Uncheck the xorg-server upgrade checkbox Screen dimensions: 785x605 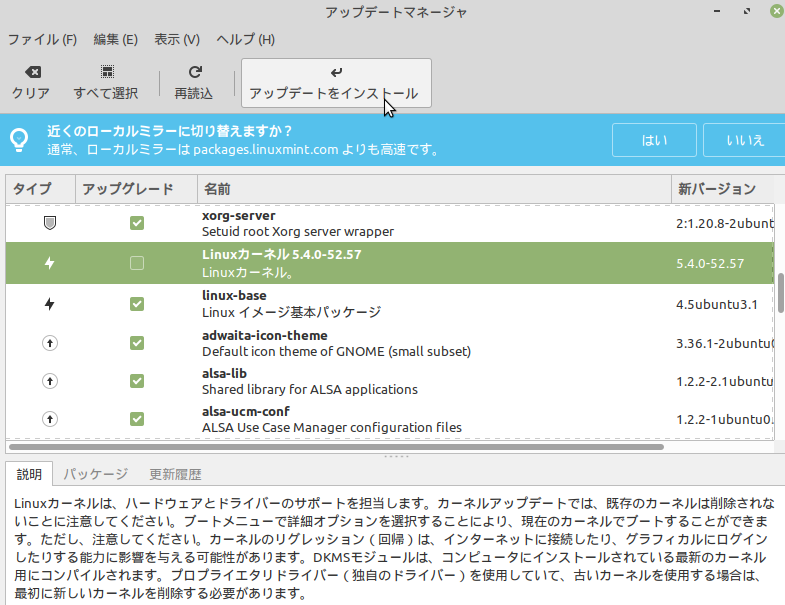137,223
